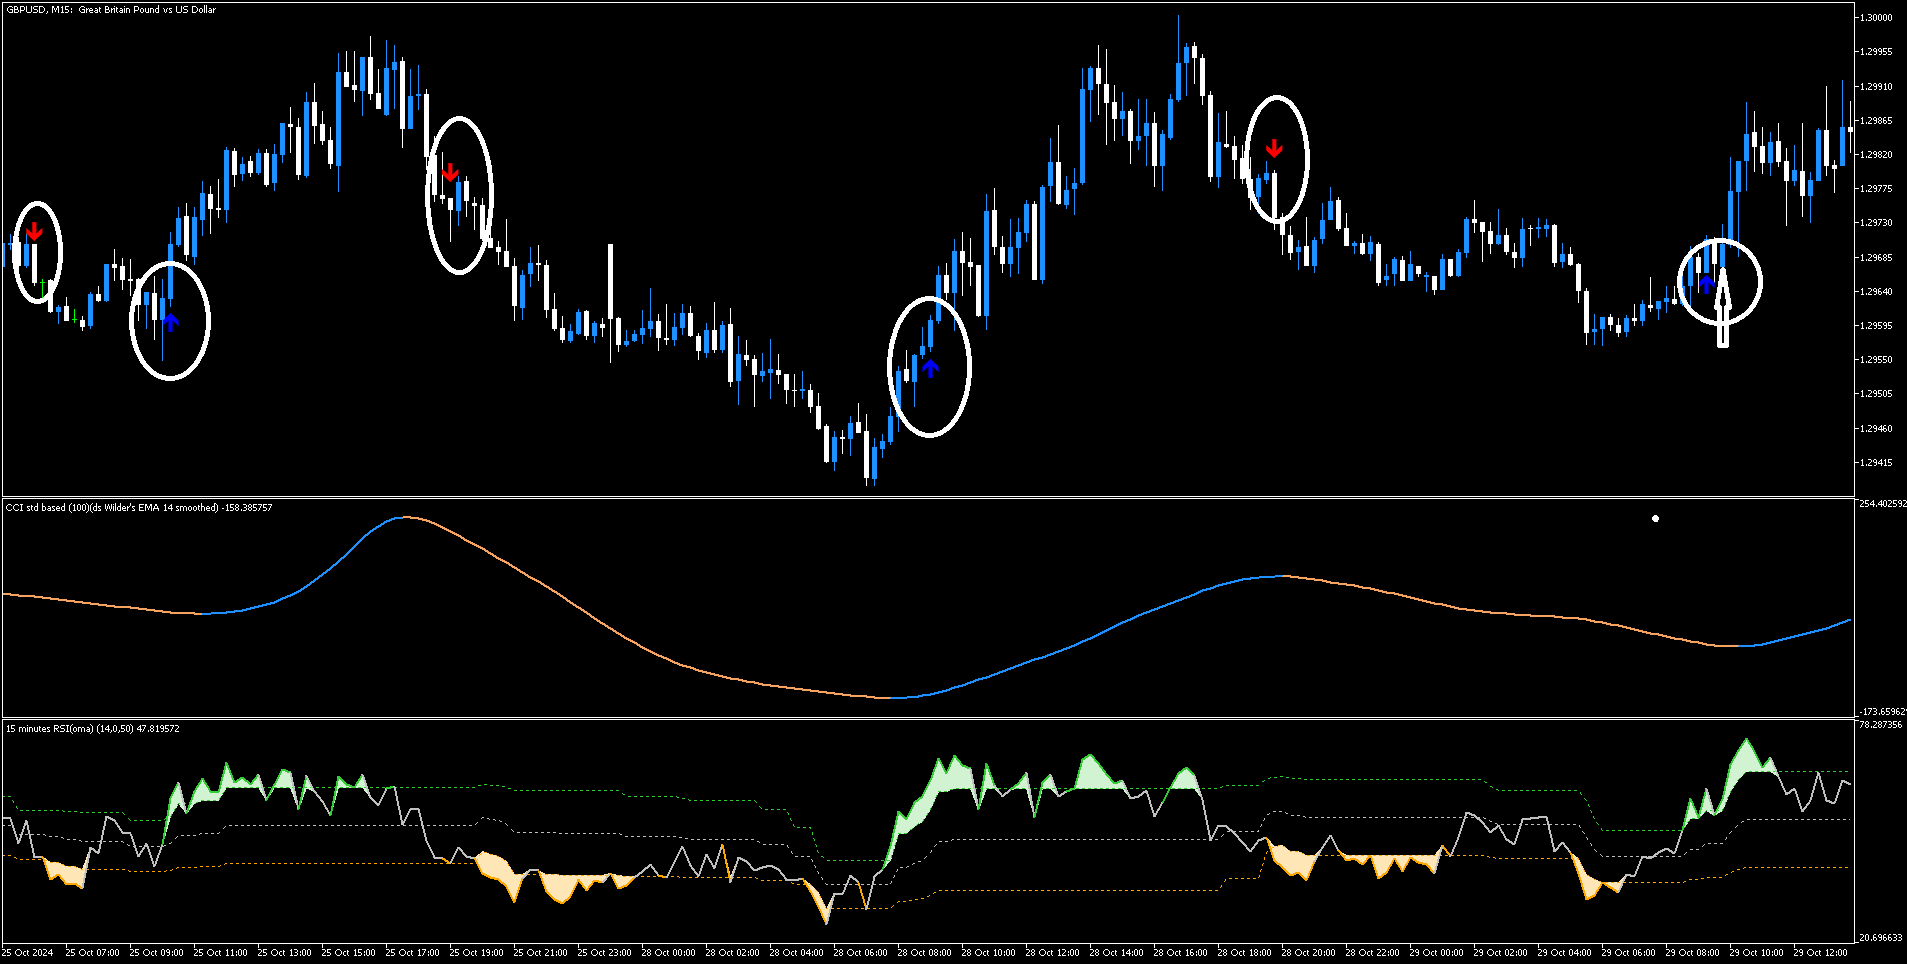
Task: Click the first red down arrow at far left
Action: 34,231
